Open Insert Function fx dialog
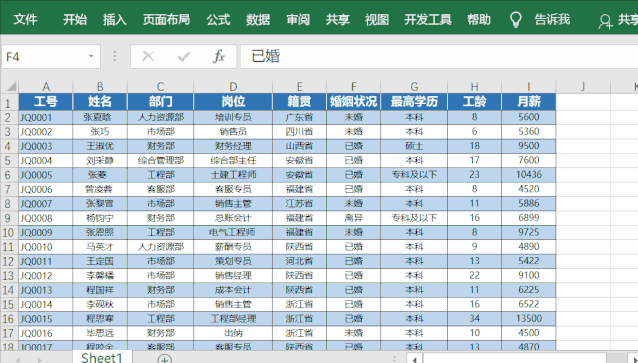Image resolution: width=638 pixels, height=363 pixels. (219, 56)
